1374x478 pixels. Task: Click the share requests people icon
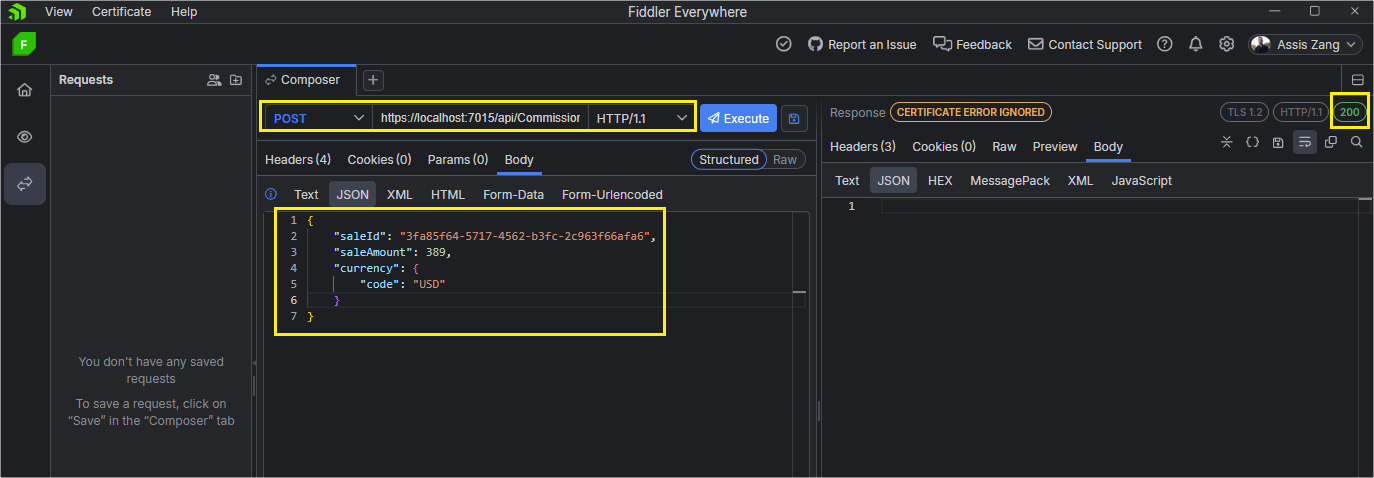[214, 80]
